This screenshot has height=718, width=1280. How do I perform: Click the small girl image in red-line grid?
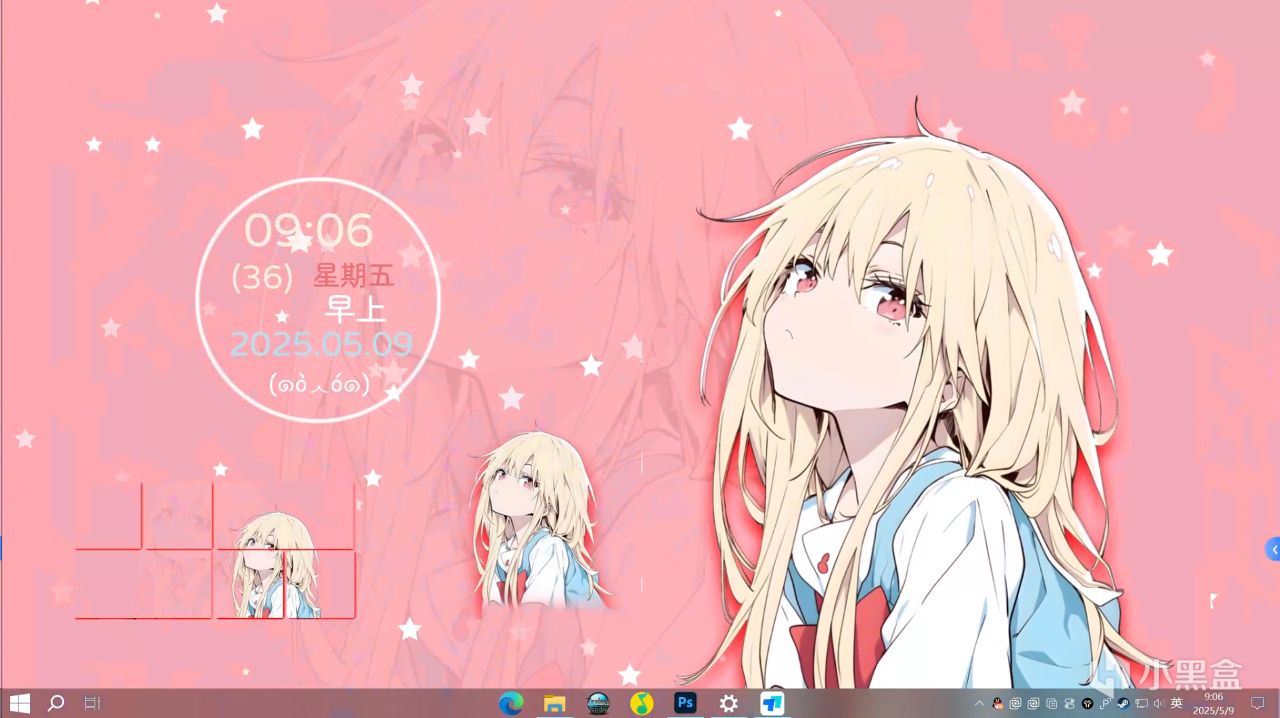click(x=276, y=565)
